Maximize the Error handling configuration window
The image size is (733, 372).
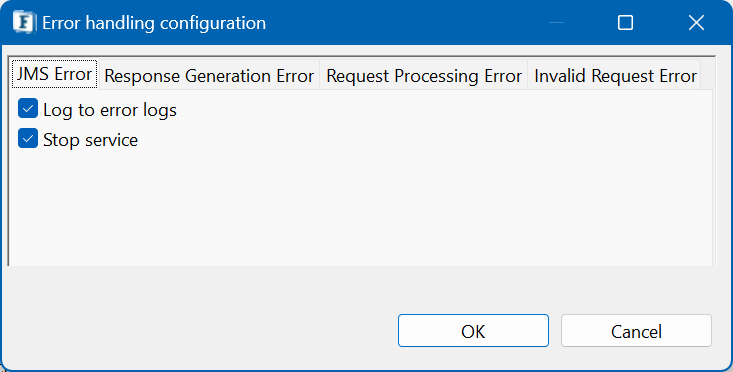(625, 22)
